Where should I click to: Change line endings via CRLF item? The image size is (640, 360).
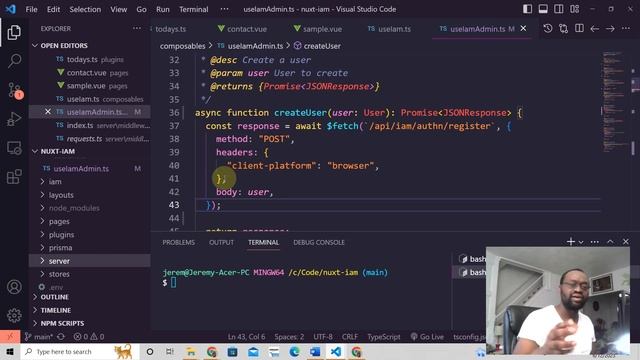point(349,337)
